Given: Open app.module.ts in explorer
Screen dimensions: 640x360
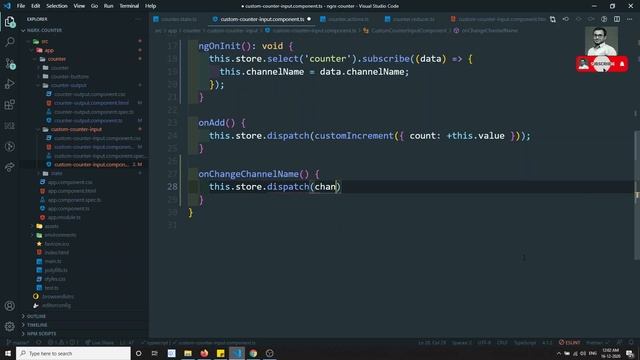Looking at the screenshot, I should tap(64, 218).
